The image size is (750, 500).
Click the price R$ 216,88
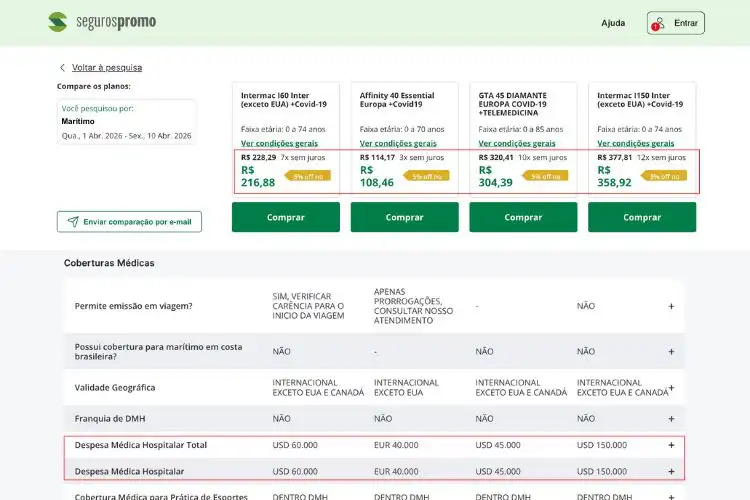point(258,176)
